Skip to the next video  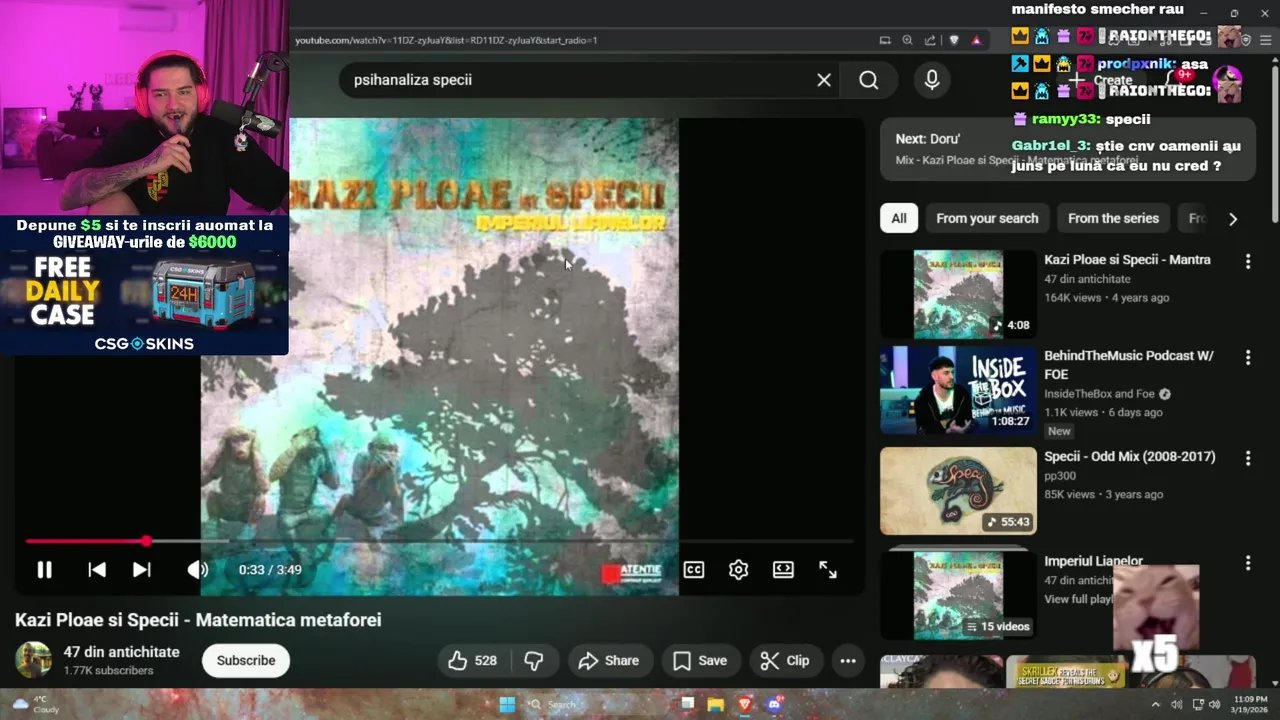142,570
